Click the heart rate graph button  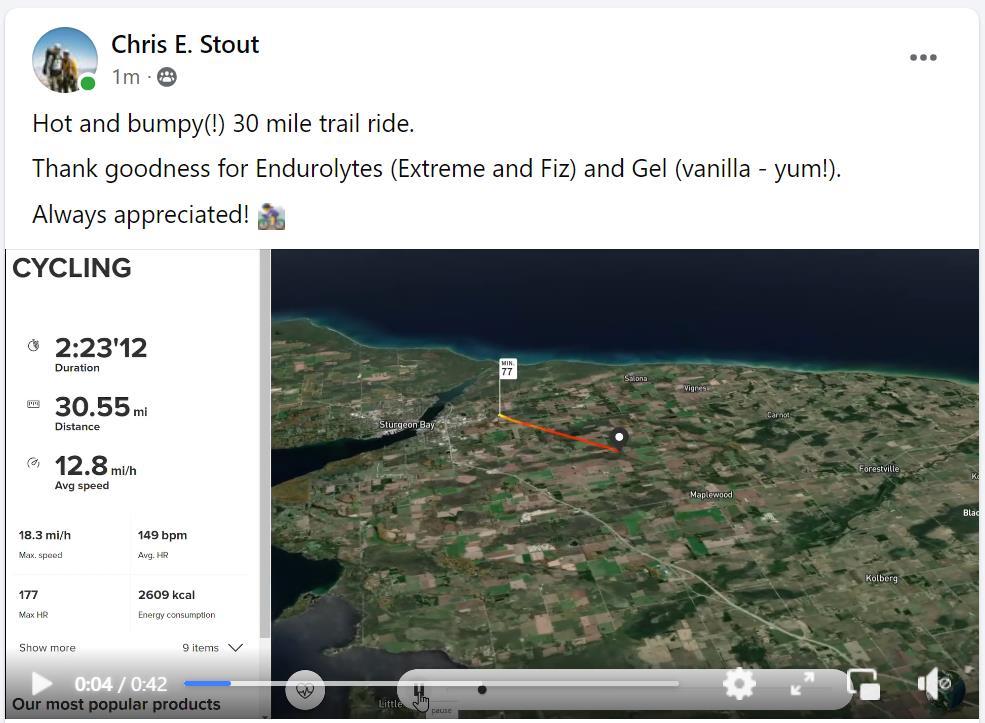[305, 690]
